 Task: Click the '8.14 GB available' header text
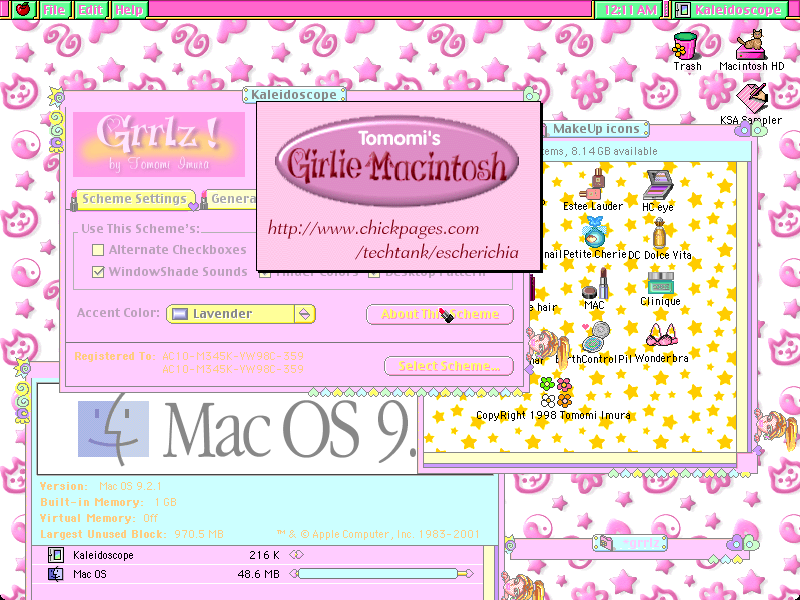614,151
